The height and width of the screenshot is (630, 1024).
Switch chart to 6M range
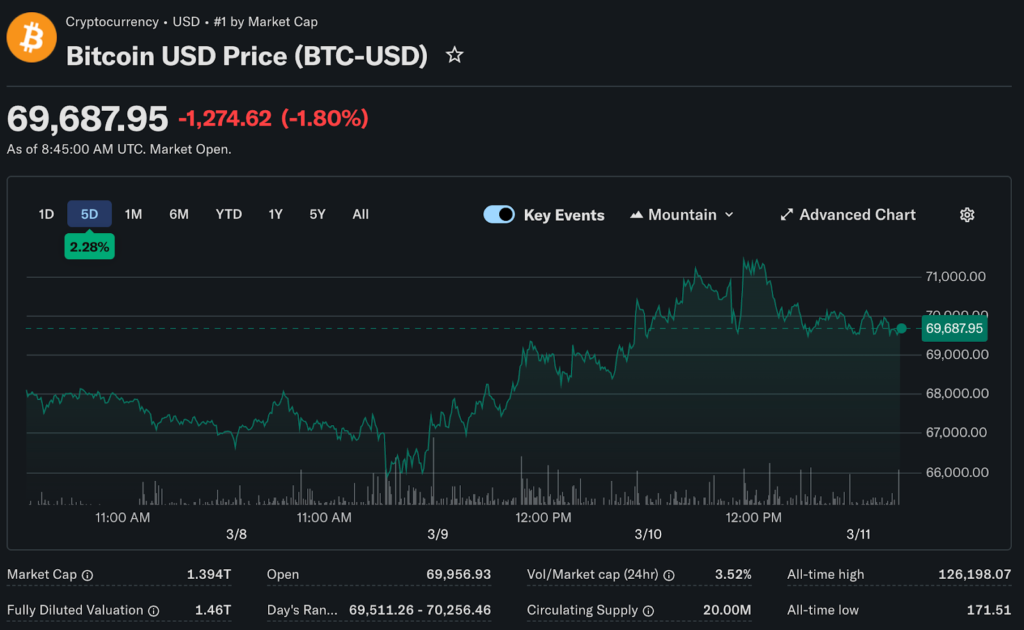tap(179, 214)
